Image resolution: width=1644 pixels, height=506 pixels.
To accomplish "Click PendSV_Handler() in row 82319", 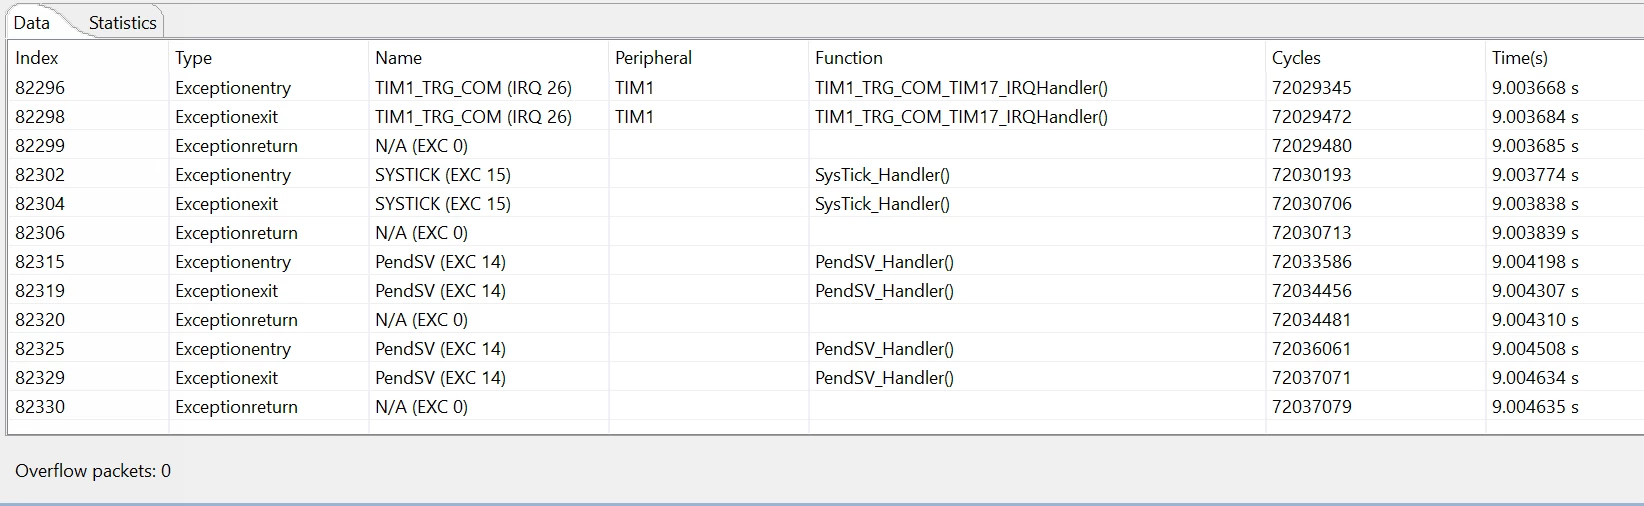I will click(884, 291).
